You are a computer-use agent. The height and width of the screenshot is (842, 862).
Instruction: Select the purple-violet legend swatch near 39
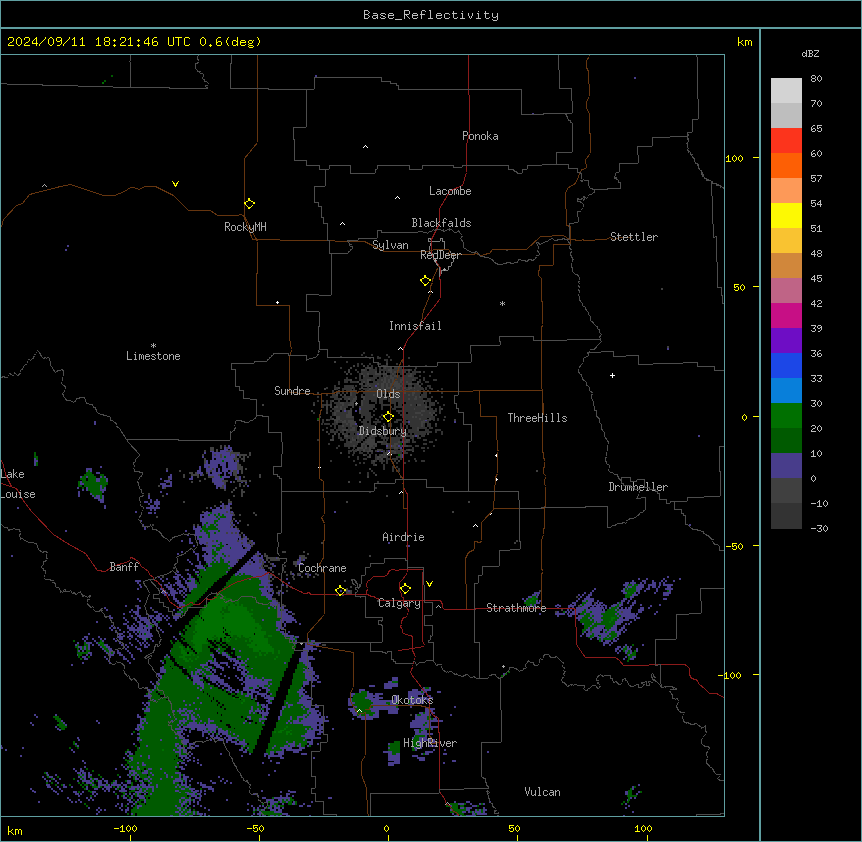[786, 340]
